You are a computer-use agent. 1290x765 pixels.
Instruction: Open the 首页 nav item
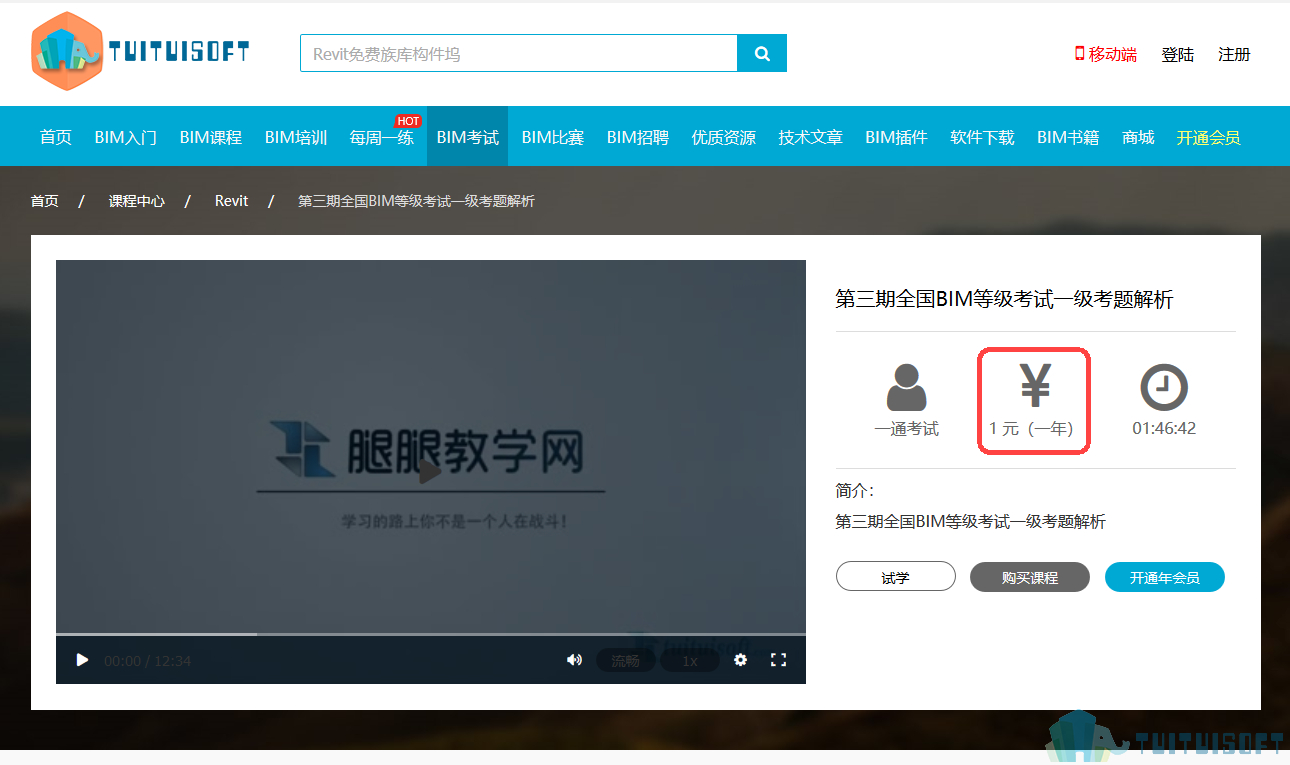(x=56, y=137)
